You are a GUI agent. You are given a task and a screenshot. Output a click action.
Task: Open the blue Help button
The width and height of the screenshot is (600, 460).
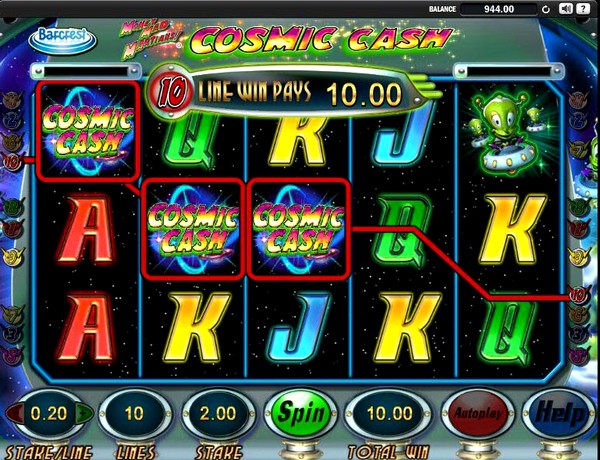pos(560,414)
